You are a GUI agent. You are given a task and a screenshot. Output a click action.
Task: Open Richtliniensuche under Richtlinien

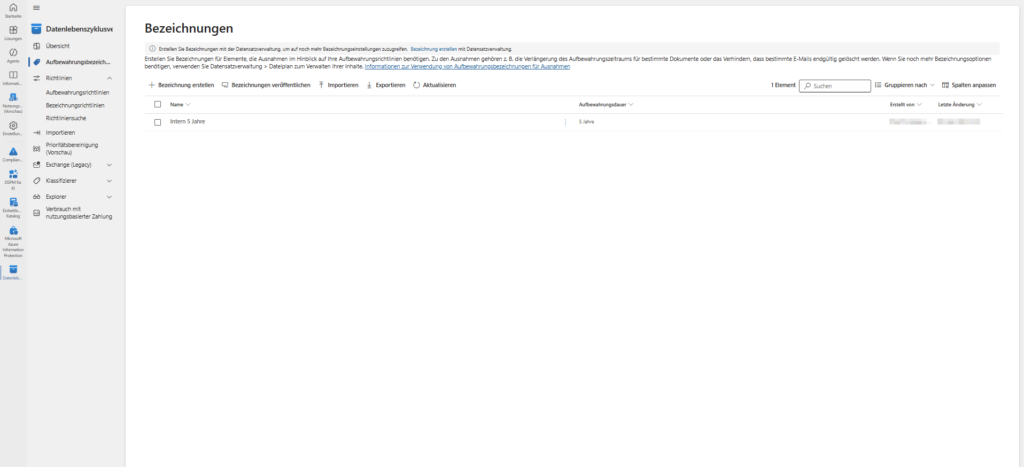66,118
